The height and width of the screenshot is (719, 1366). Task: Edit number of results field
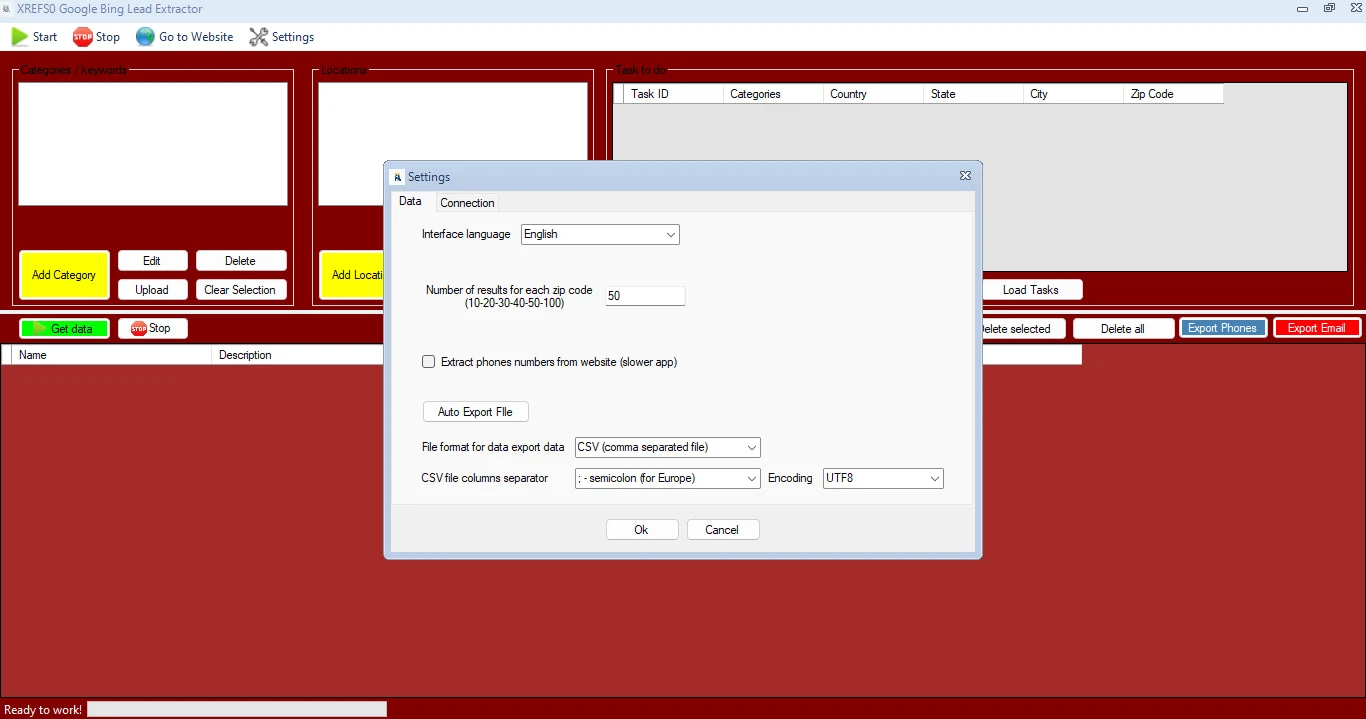(x=645, y=296)
